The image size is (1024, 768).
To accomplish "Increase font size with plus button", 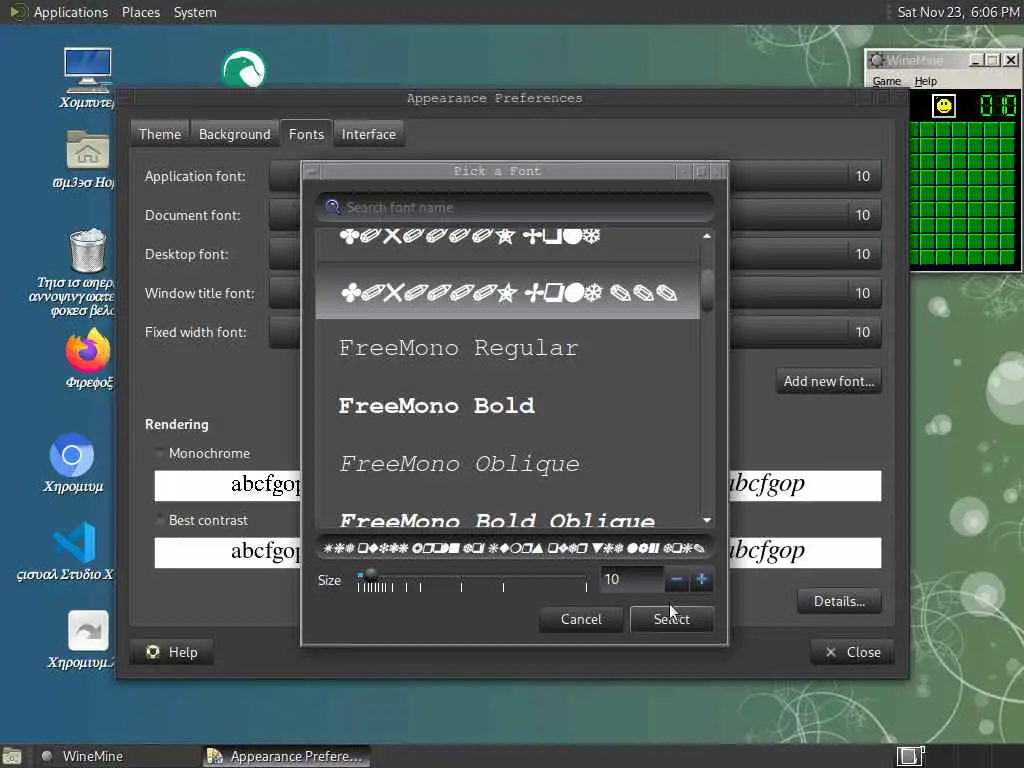I will click(x=701, y=579).
